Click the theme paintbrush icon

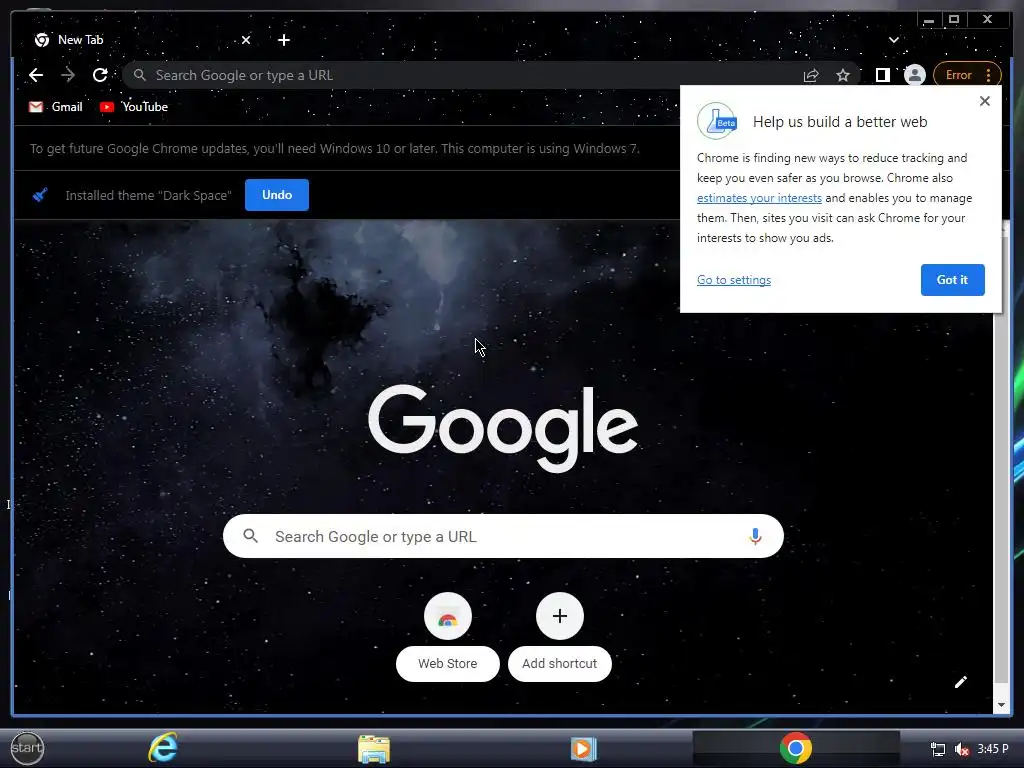(x=40, y=195)
